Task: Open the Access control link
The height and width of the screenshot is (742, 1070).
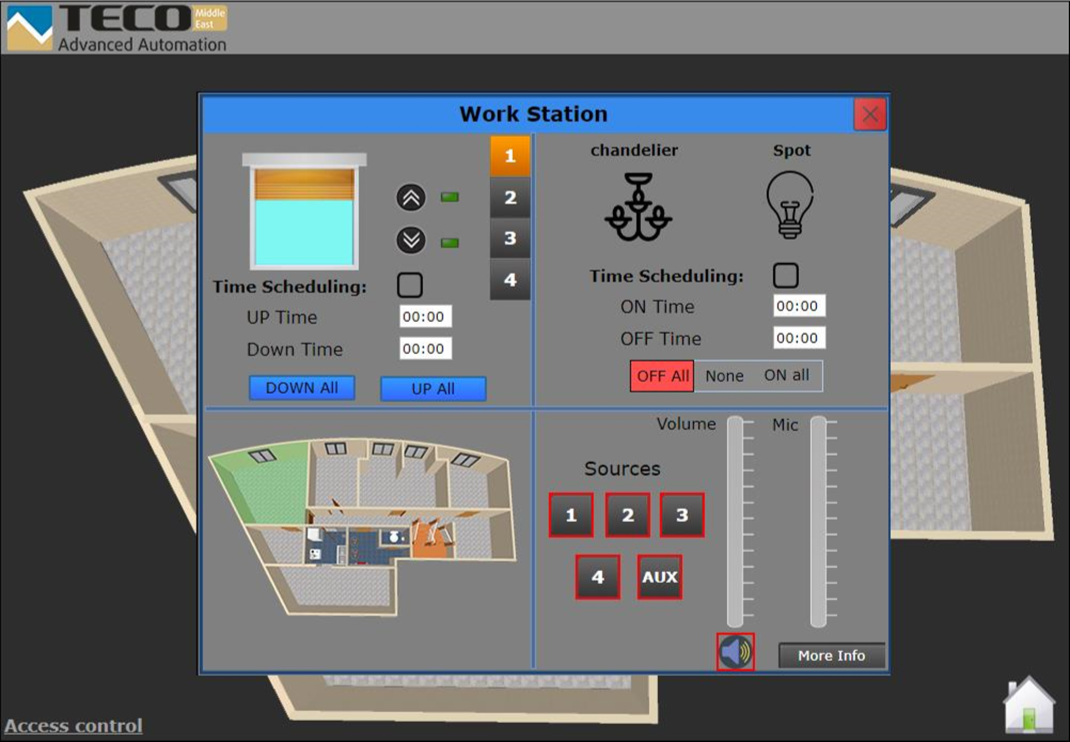Action: pyautogui.click(x=74, y=726)
